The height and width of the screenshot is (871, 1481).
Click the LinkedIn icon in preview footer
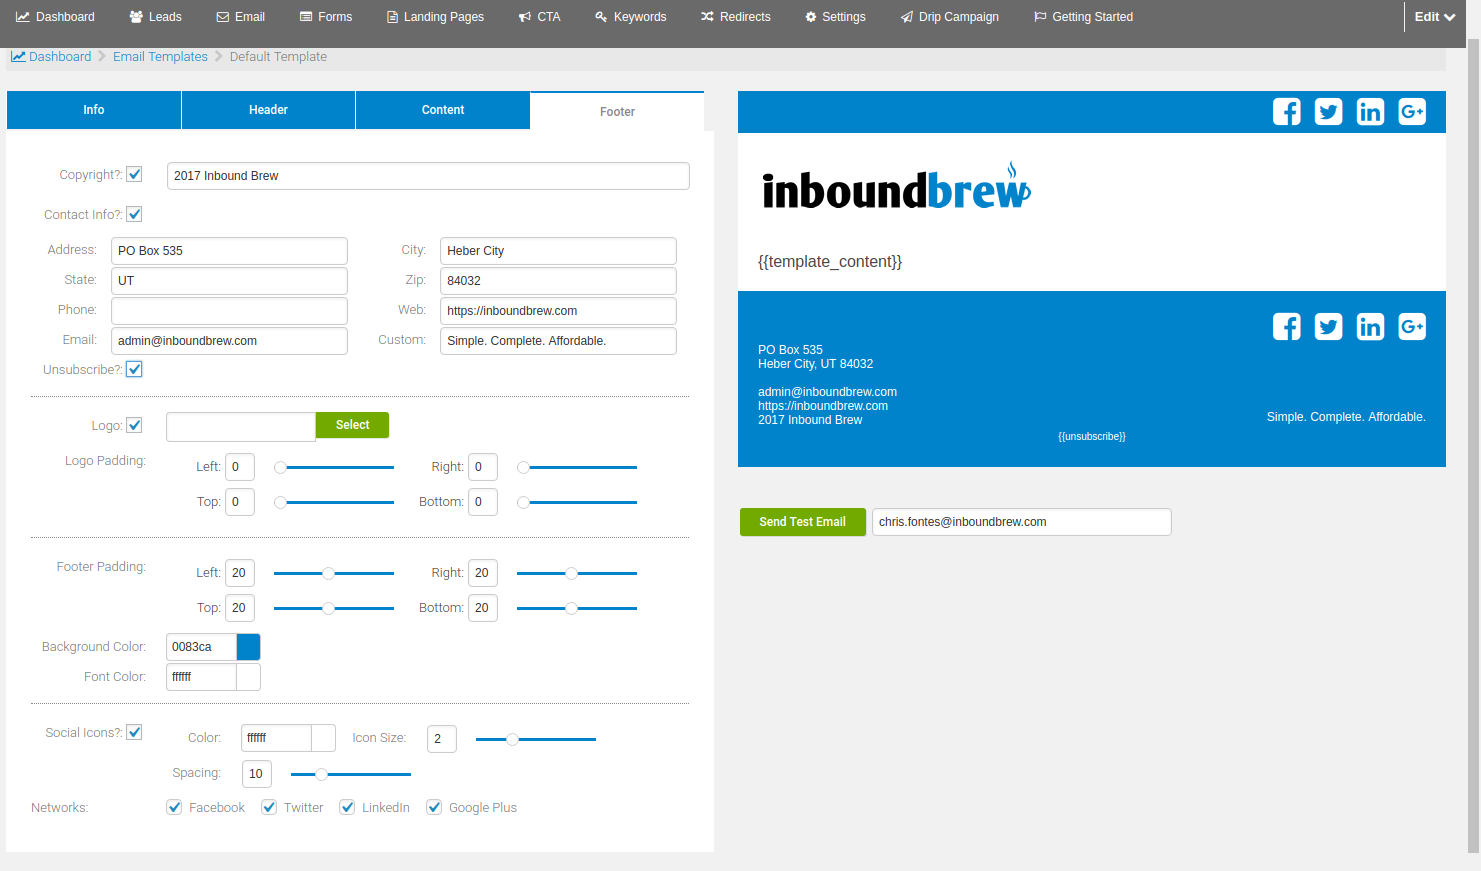pyautogui.click(x=1370, y=327)
